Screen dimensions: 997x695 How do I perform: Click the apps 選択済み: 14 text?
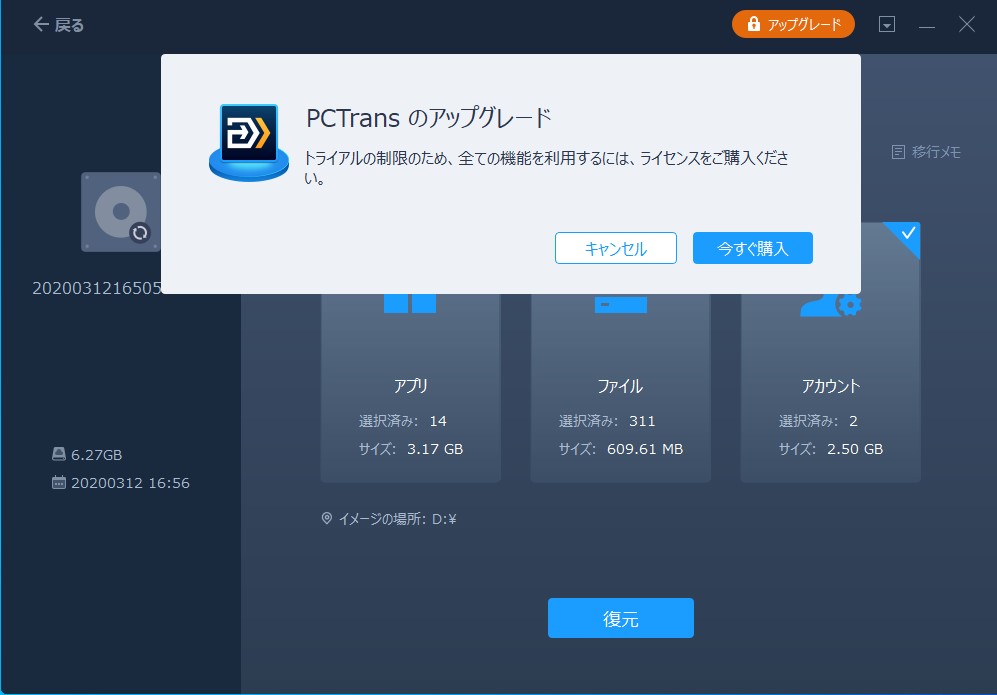pyautogui.click(x=402, y=421)
